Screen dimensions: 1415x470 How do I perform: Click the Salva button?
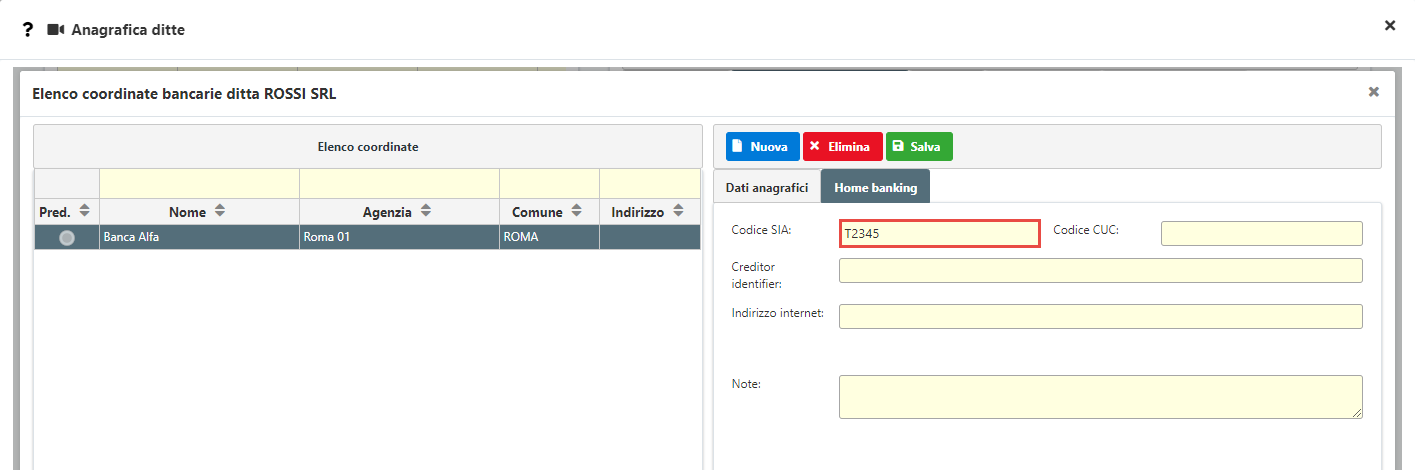pyautogui.click(x=919, y=146)
